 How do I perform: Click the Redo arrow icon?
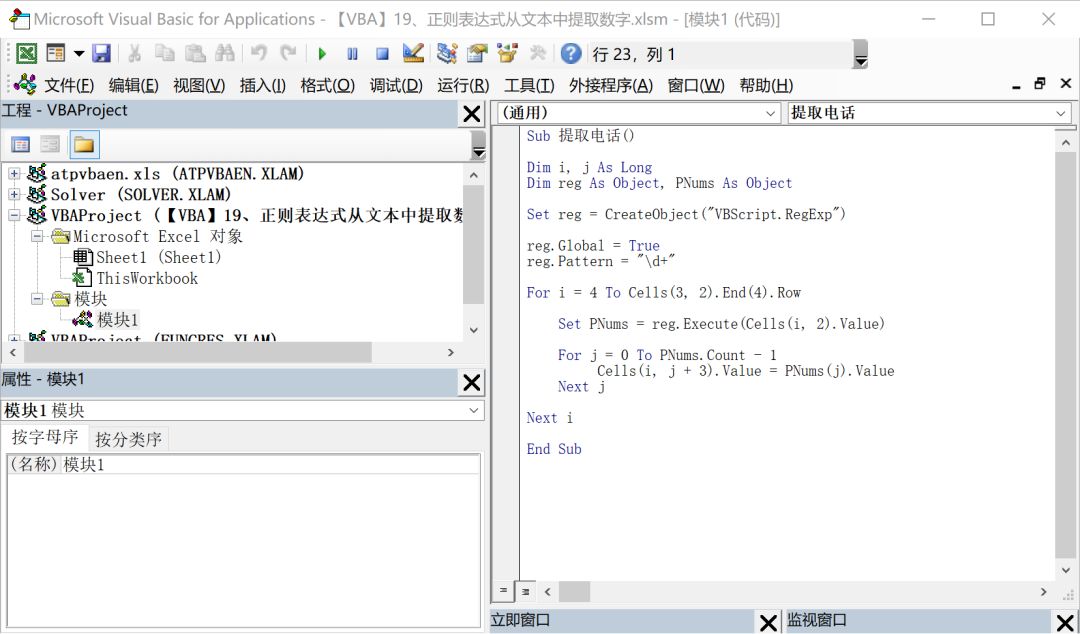pyautogui.click(x=288, y=54)
